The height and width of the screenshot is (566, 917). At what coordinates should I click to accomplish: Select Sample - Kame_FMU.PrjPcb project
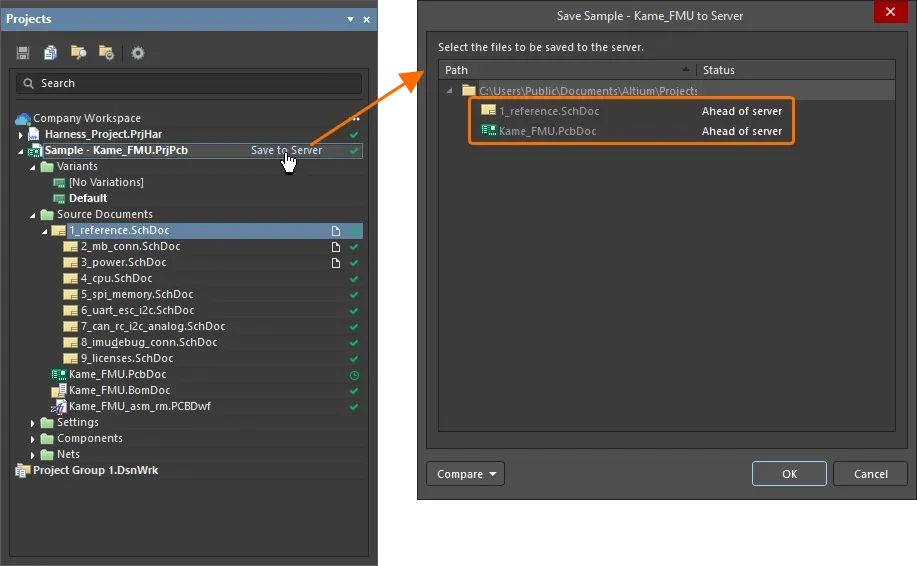coord(116,150)
